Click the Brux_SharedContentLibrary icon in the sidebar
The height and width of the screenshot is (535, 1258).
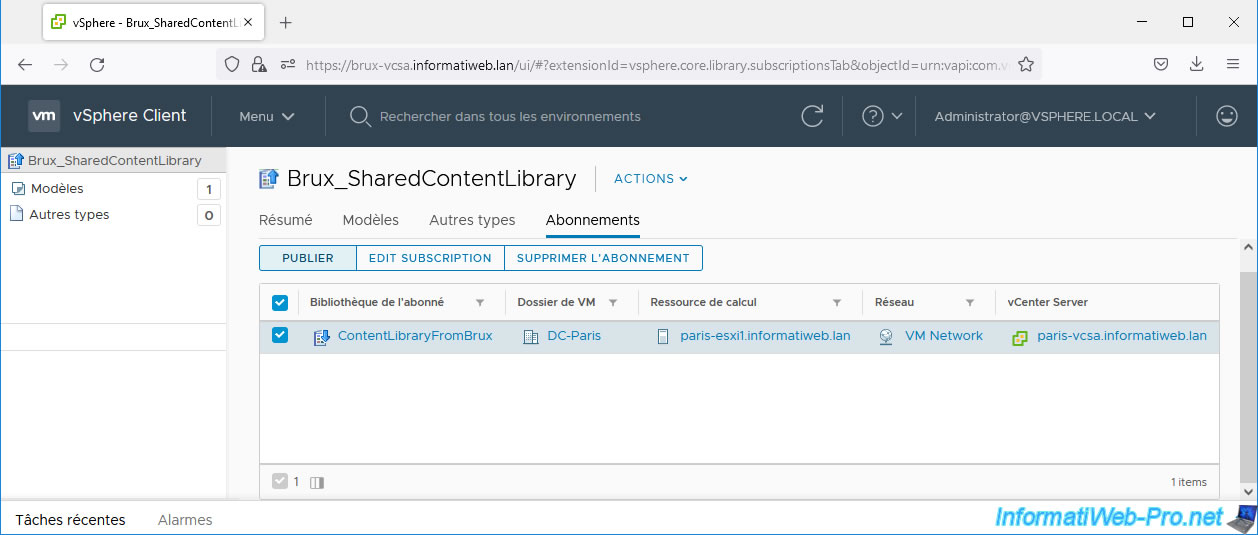tap(16, 160)
